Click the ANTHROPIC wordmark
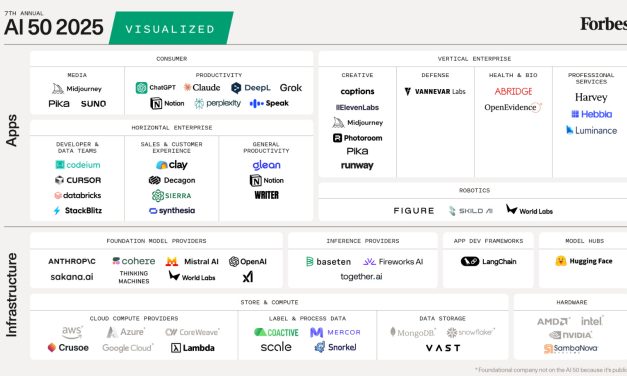627x376 pixels. [x=72, y=261]
